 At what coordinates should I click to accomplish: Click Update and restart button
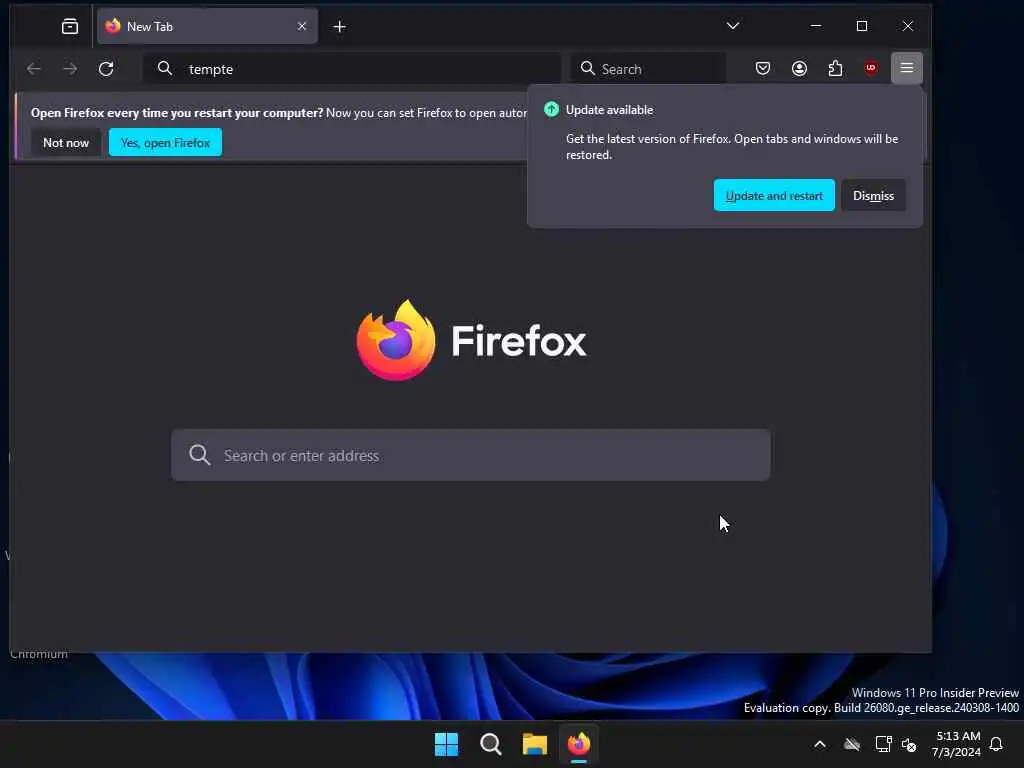[x=774, y=195]
